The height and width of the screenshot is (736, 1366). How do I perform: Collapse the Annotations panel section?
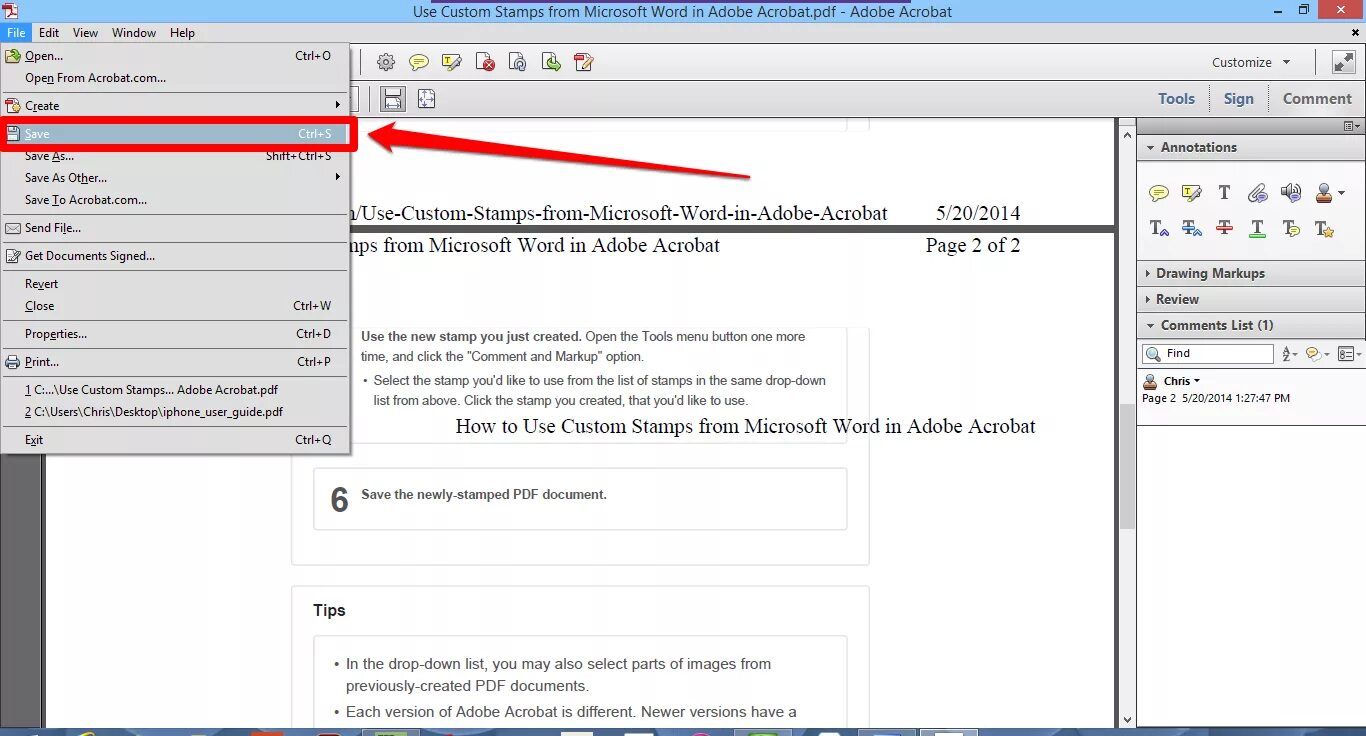point(1149,147)
